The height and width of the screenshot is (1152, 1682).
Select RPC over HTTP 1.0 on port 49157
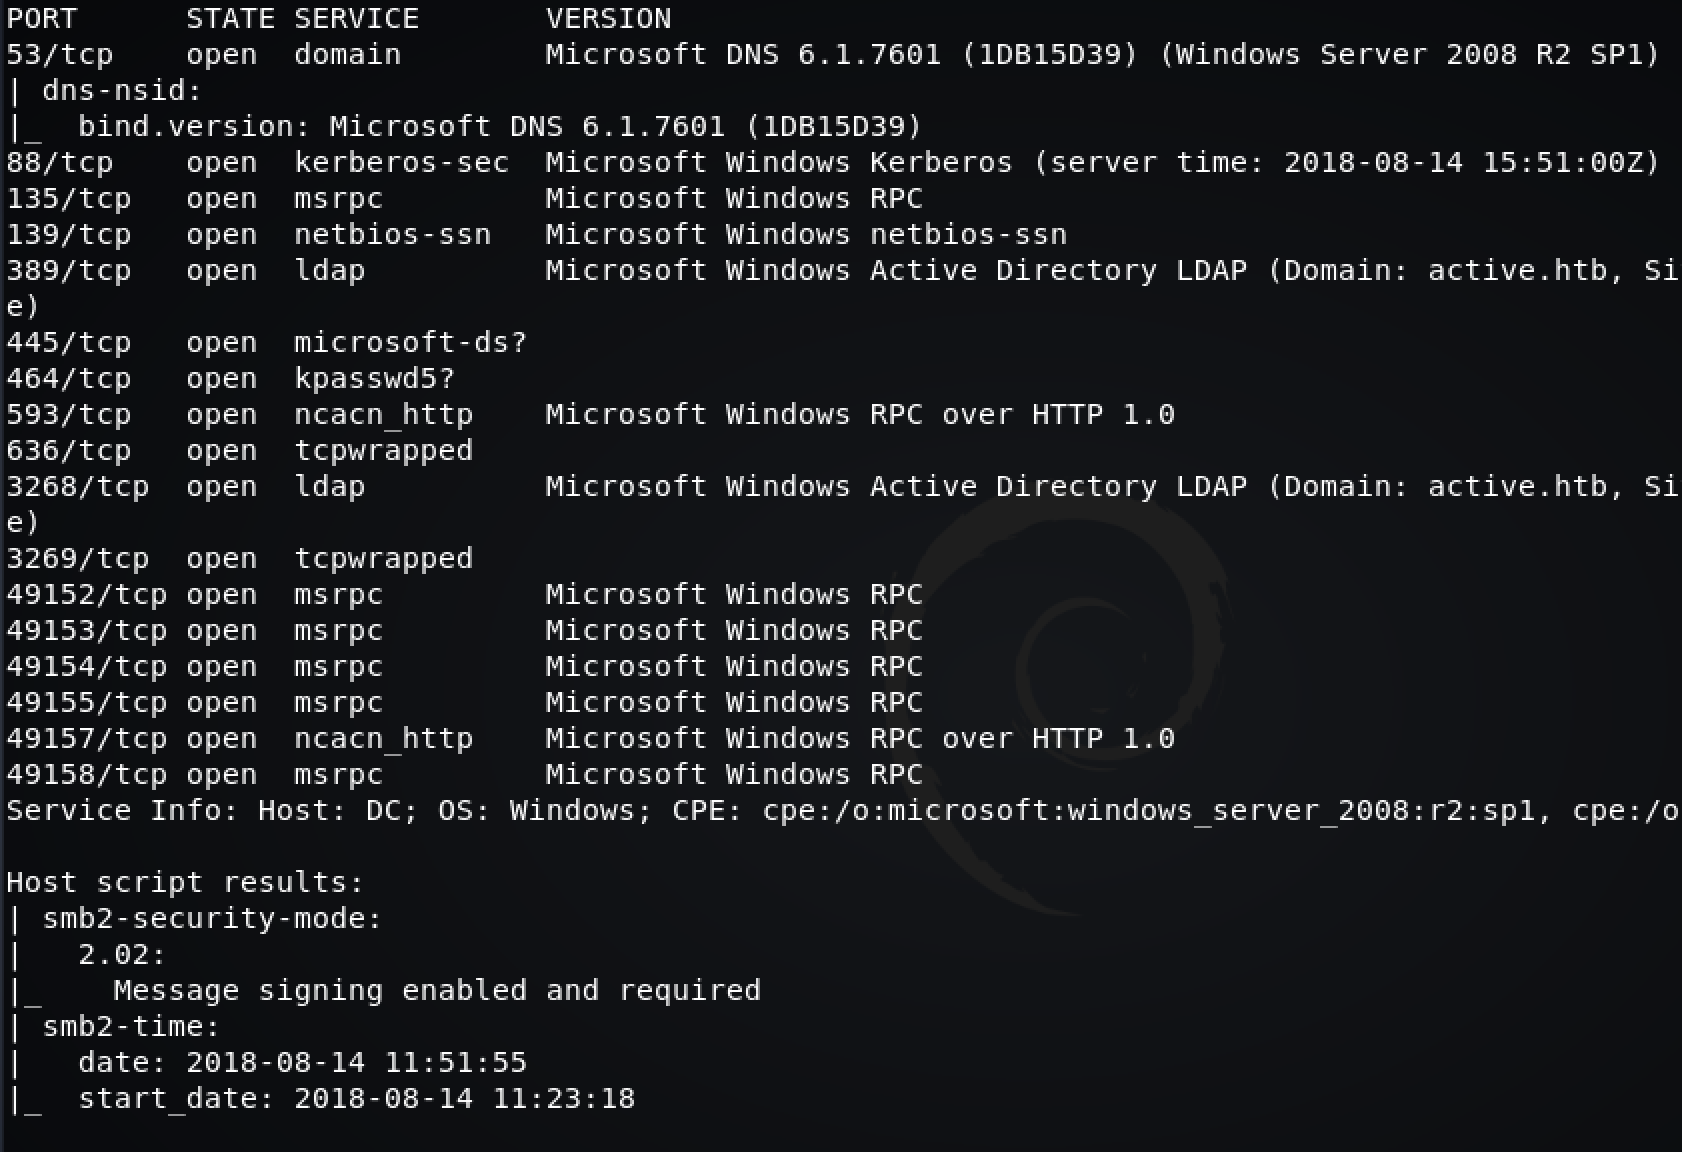click(x=1022, y=739)
